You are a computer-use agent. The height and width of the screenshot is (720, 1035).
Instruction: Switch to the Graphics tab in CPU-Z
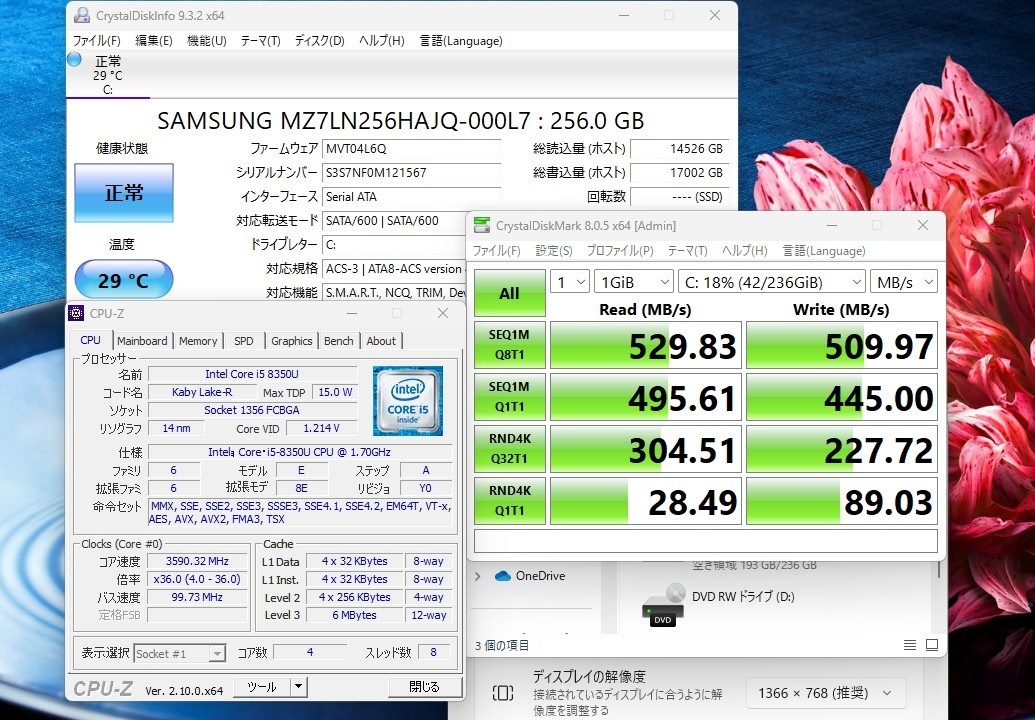[x=291, y=341]
